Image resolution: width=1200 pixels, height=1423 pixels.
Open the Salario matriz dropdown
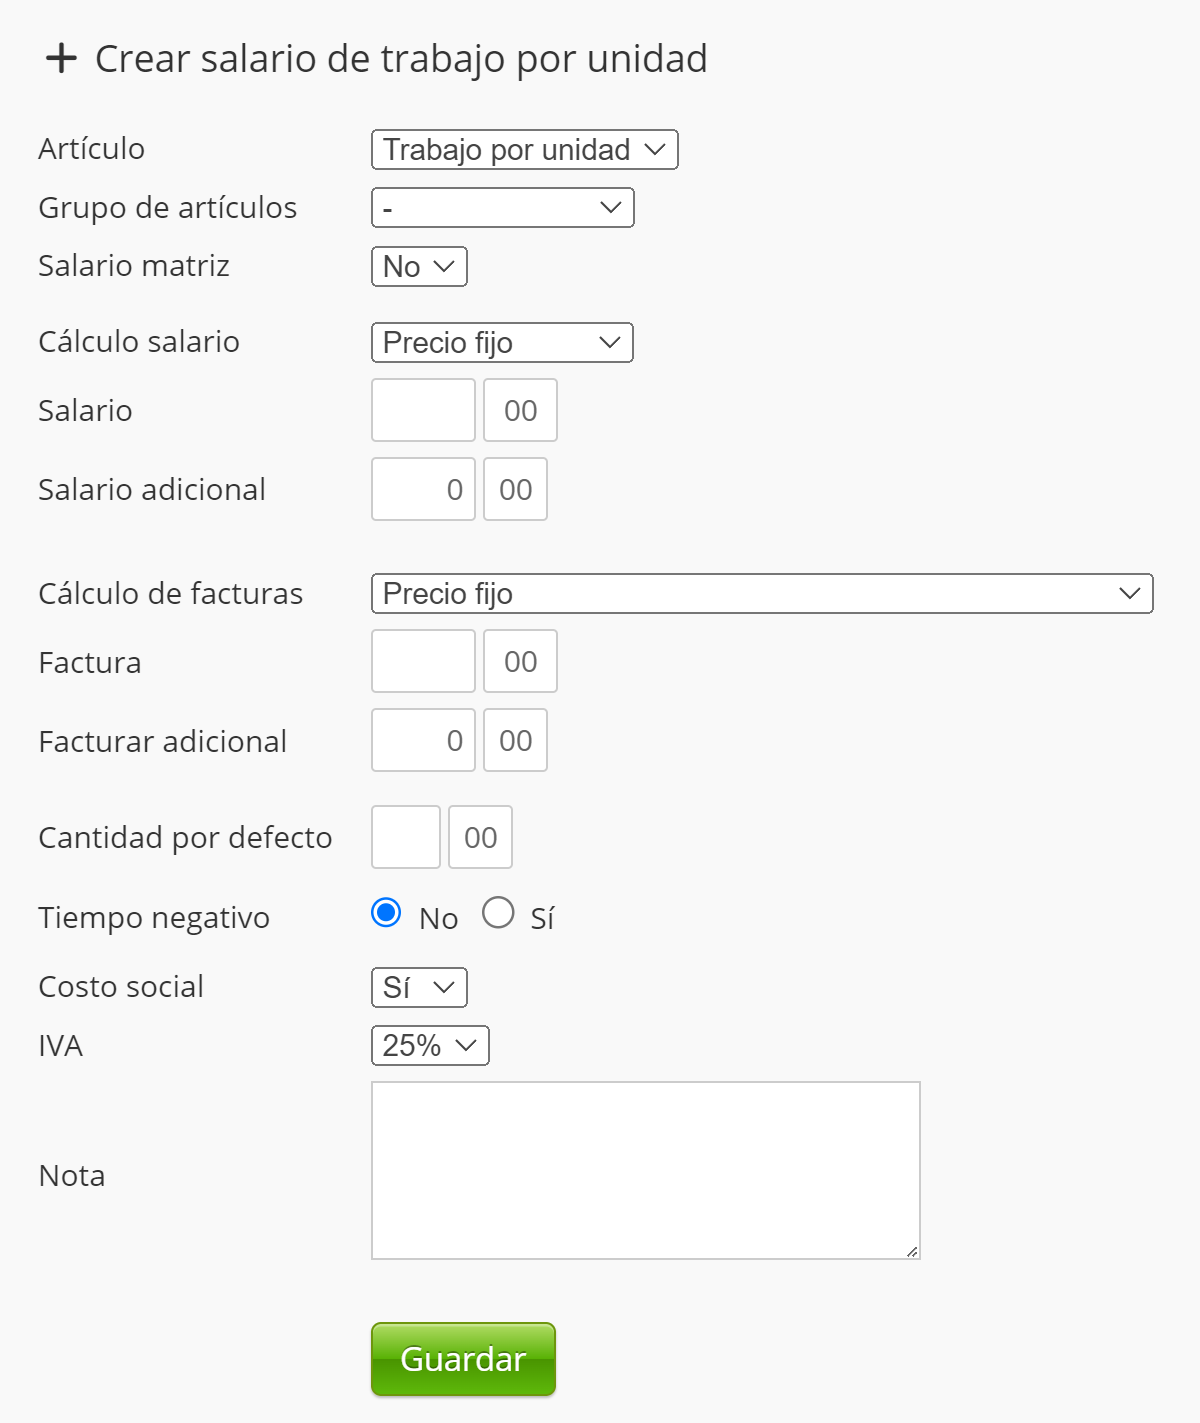419,267
